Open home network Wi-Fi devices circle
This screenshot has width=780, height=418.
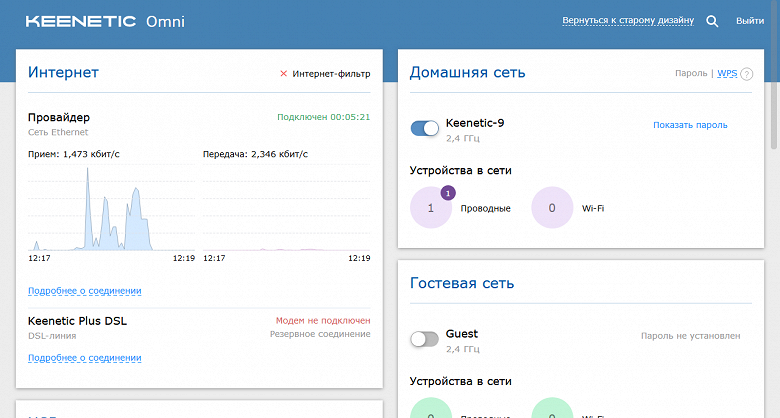pyautogui.click(x=552, y=208)
